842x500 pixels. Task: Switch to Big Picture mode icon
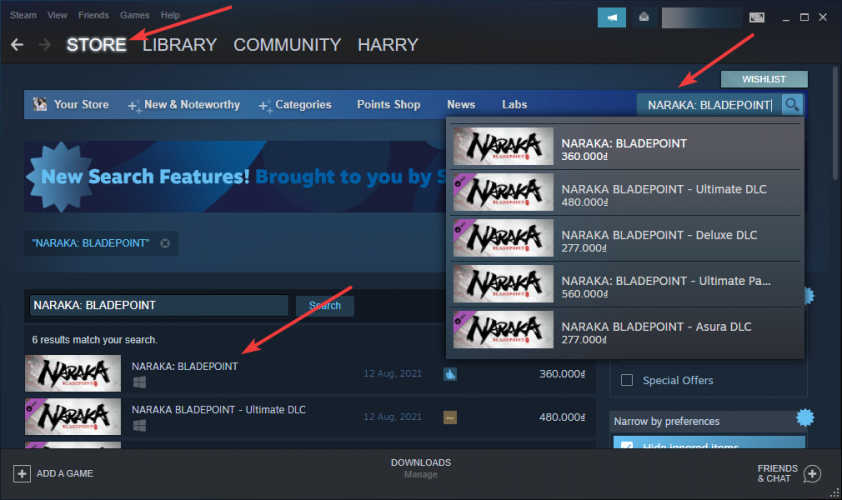coord(757,18)
